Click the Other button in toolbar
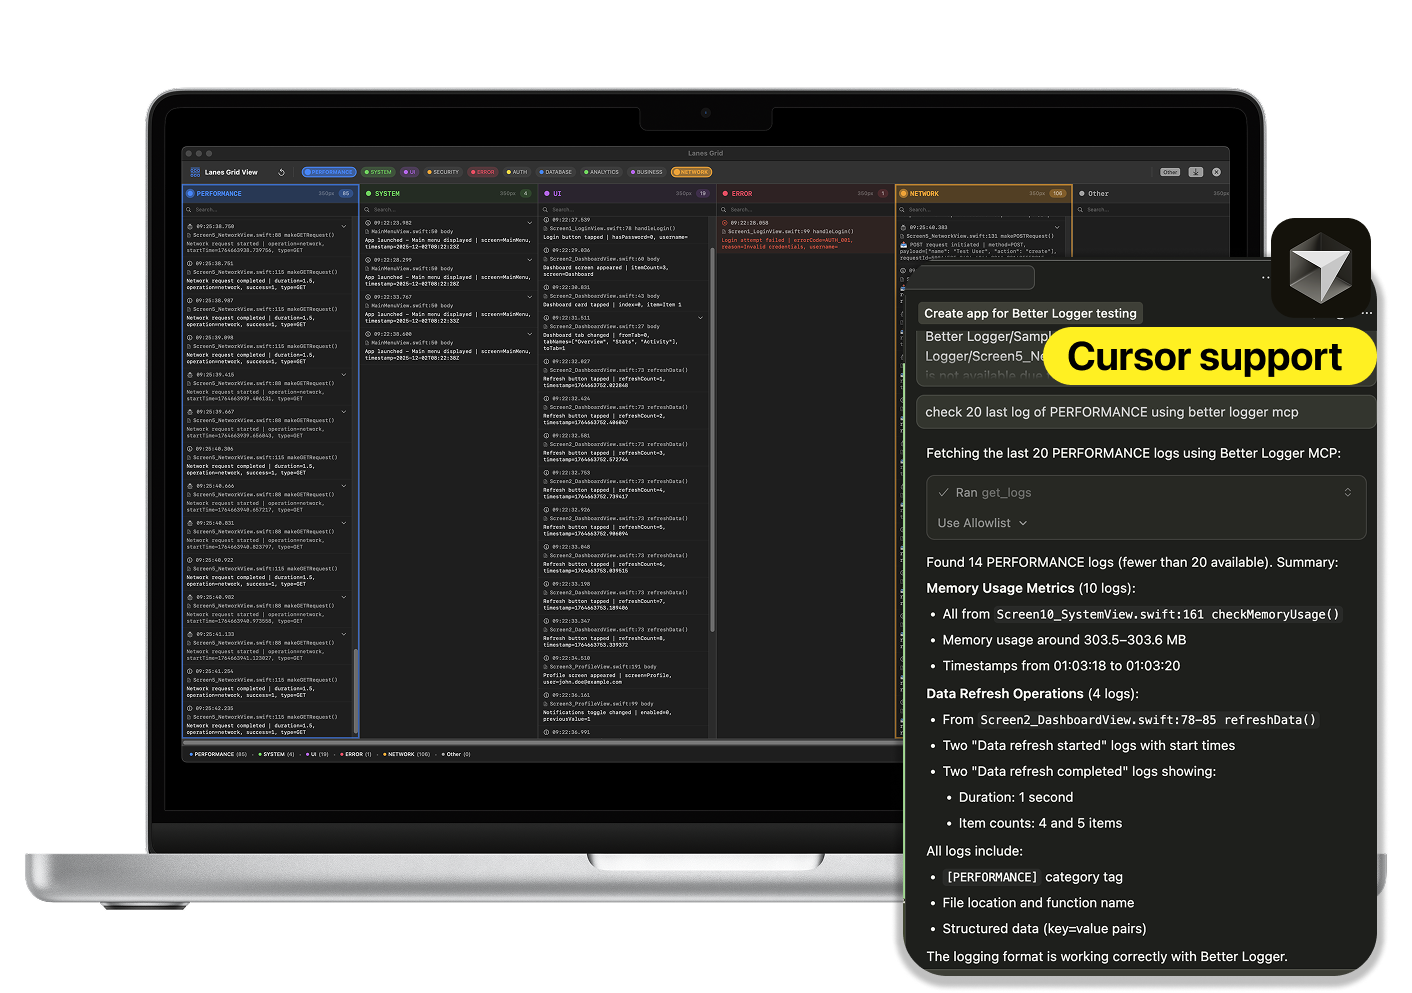Image resolution: width=1412 pixels, height=993 pixels. pos(1170,172)
